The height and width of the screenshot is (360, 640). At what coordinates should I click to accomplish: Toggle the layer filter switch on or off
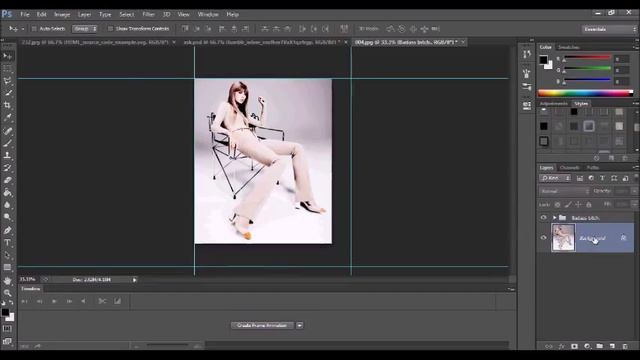635,178
